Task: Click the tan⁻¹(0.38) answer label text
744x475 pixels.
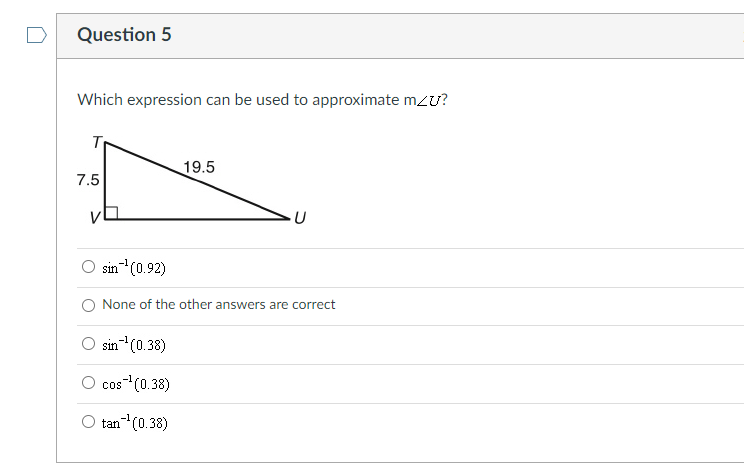Action: (135, 423)
